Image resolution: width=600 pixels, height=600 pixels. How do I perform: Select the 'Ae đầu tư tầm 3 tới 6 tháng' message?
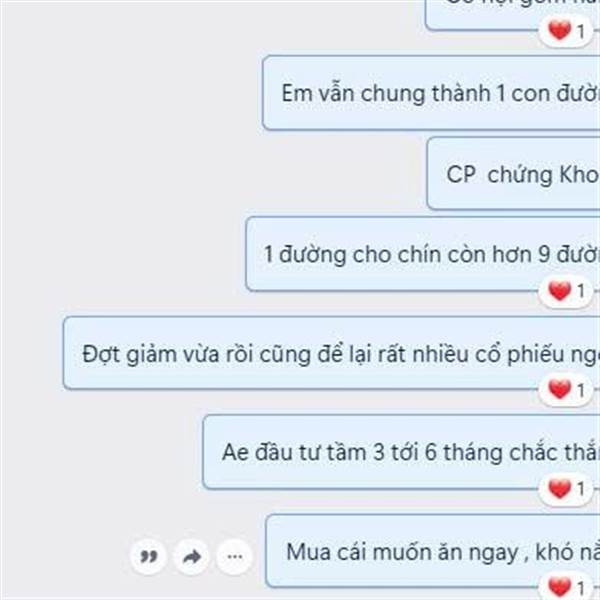pos(401,452)
